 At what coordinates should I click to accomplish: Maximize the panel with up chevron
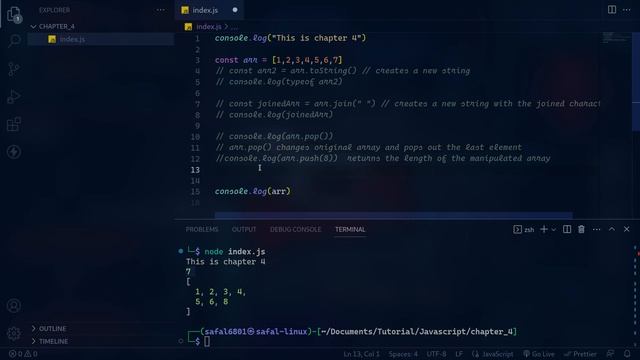pyautogui.click(x=611, y=229)
